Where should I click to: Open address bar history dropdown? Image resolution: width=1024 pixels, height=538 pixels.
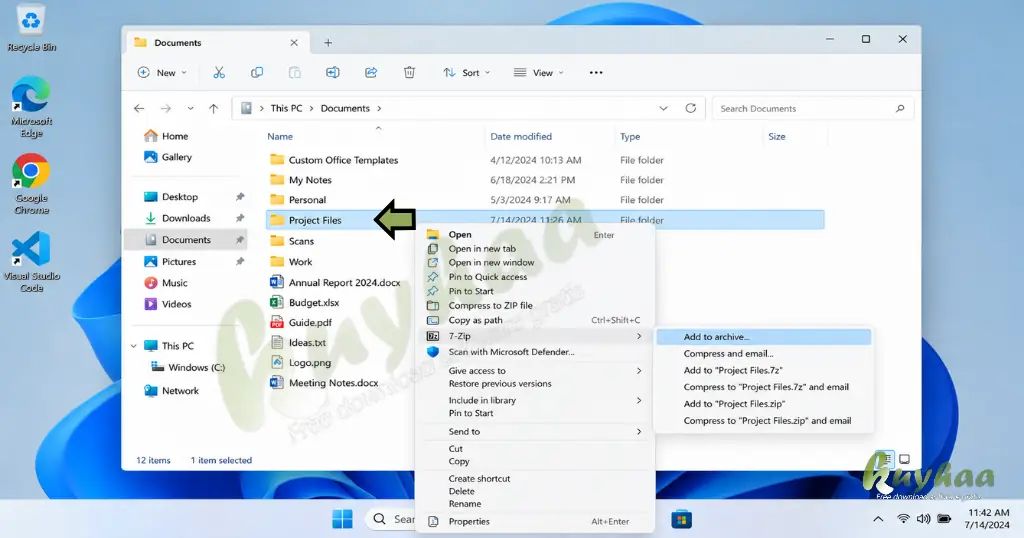coord(664,108)
